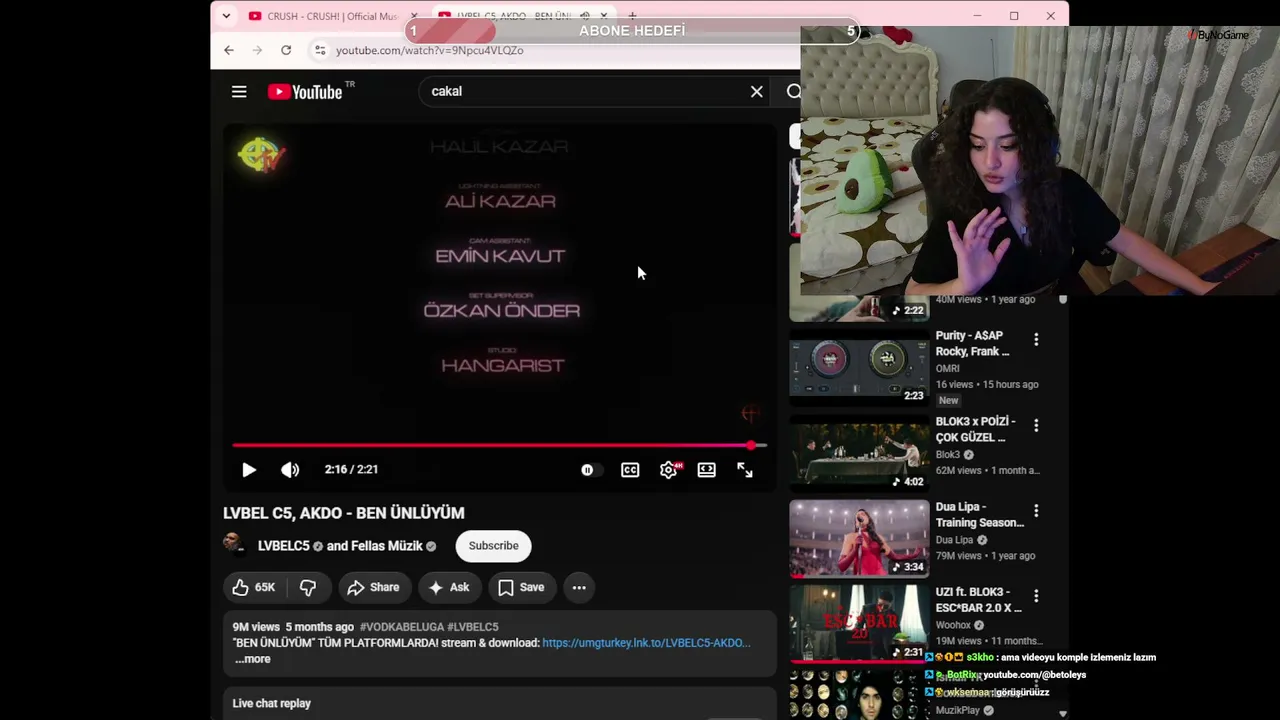Mute the video with the speaker icon
The width and height of the screenshot is (1280, 720).
point(290,470)
